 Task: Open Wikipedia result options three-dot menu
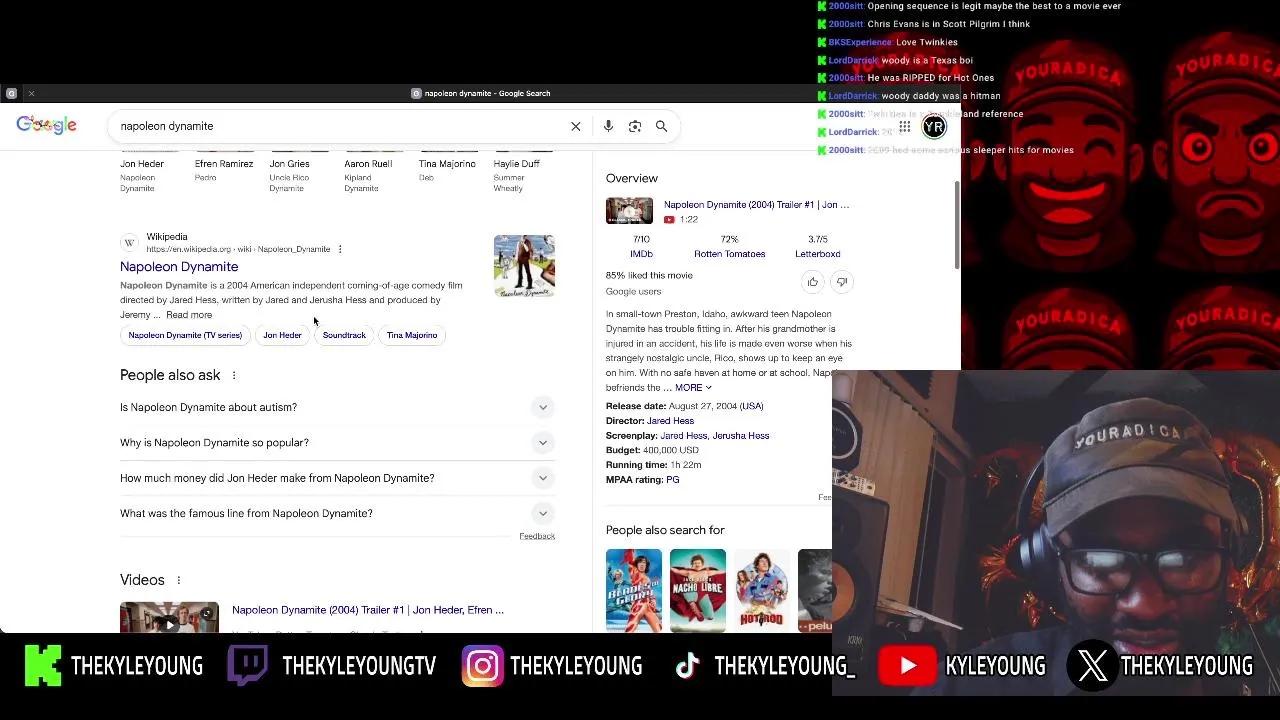click(340, 249)
